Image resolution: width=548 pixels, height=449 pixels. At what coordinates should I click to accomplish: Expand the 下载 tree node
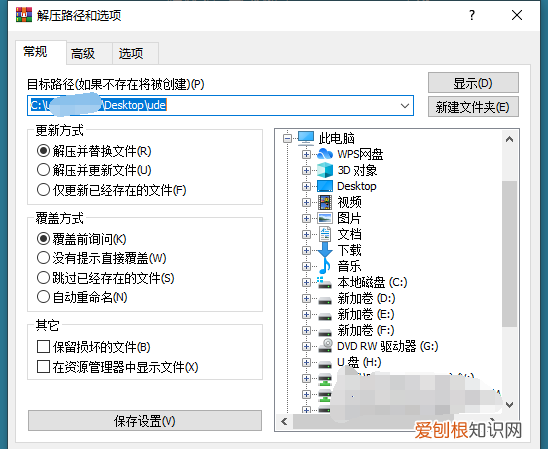[306, 251]
